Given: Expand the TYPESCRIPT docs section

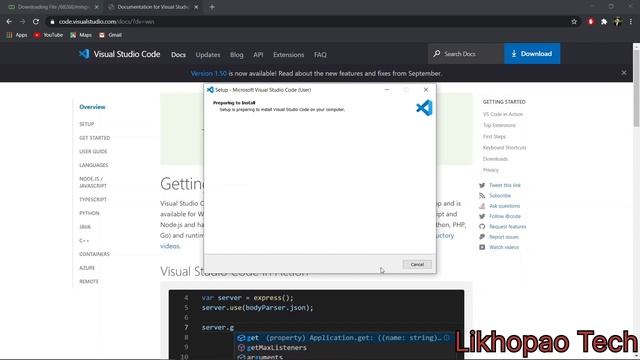Looking at the screenshot, I should pos(93,200).
